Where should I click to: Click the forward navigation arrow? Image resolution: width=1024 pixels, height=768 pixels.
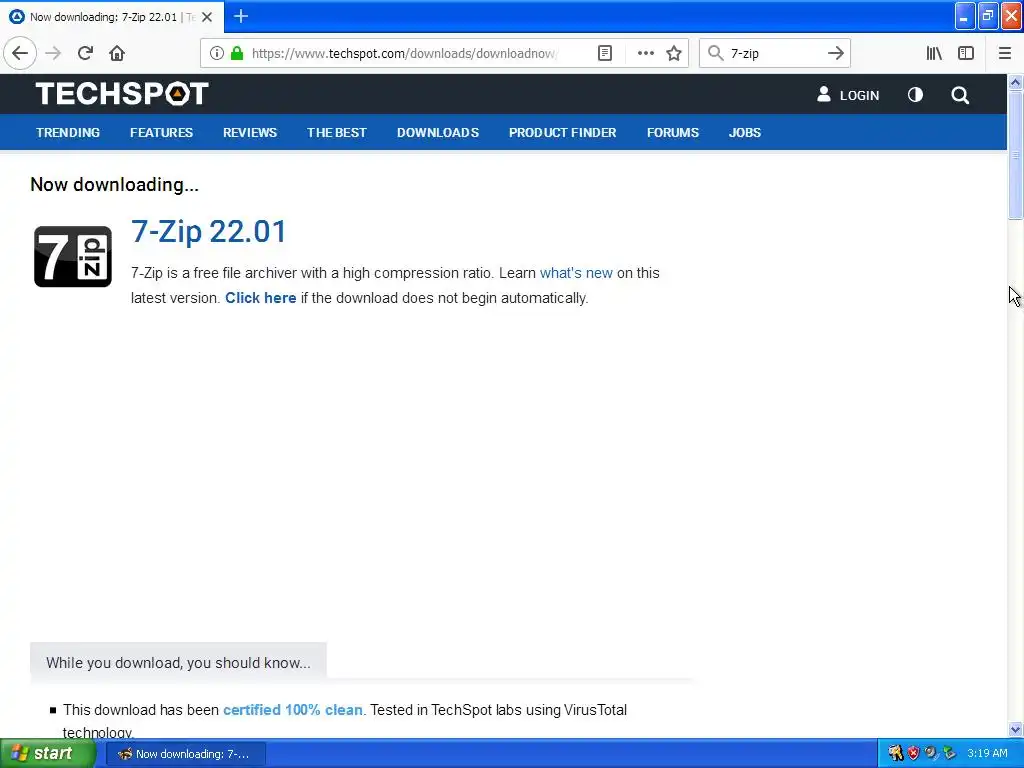pos(53,54)
